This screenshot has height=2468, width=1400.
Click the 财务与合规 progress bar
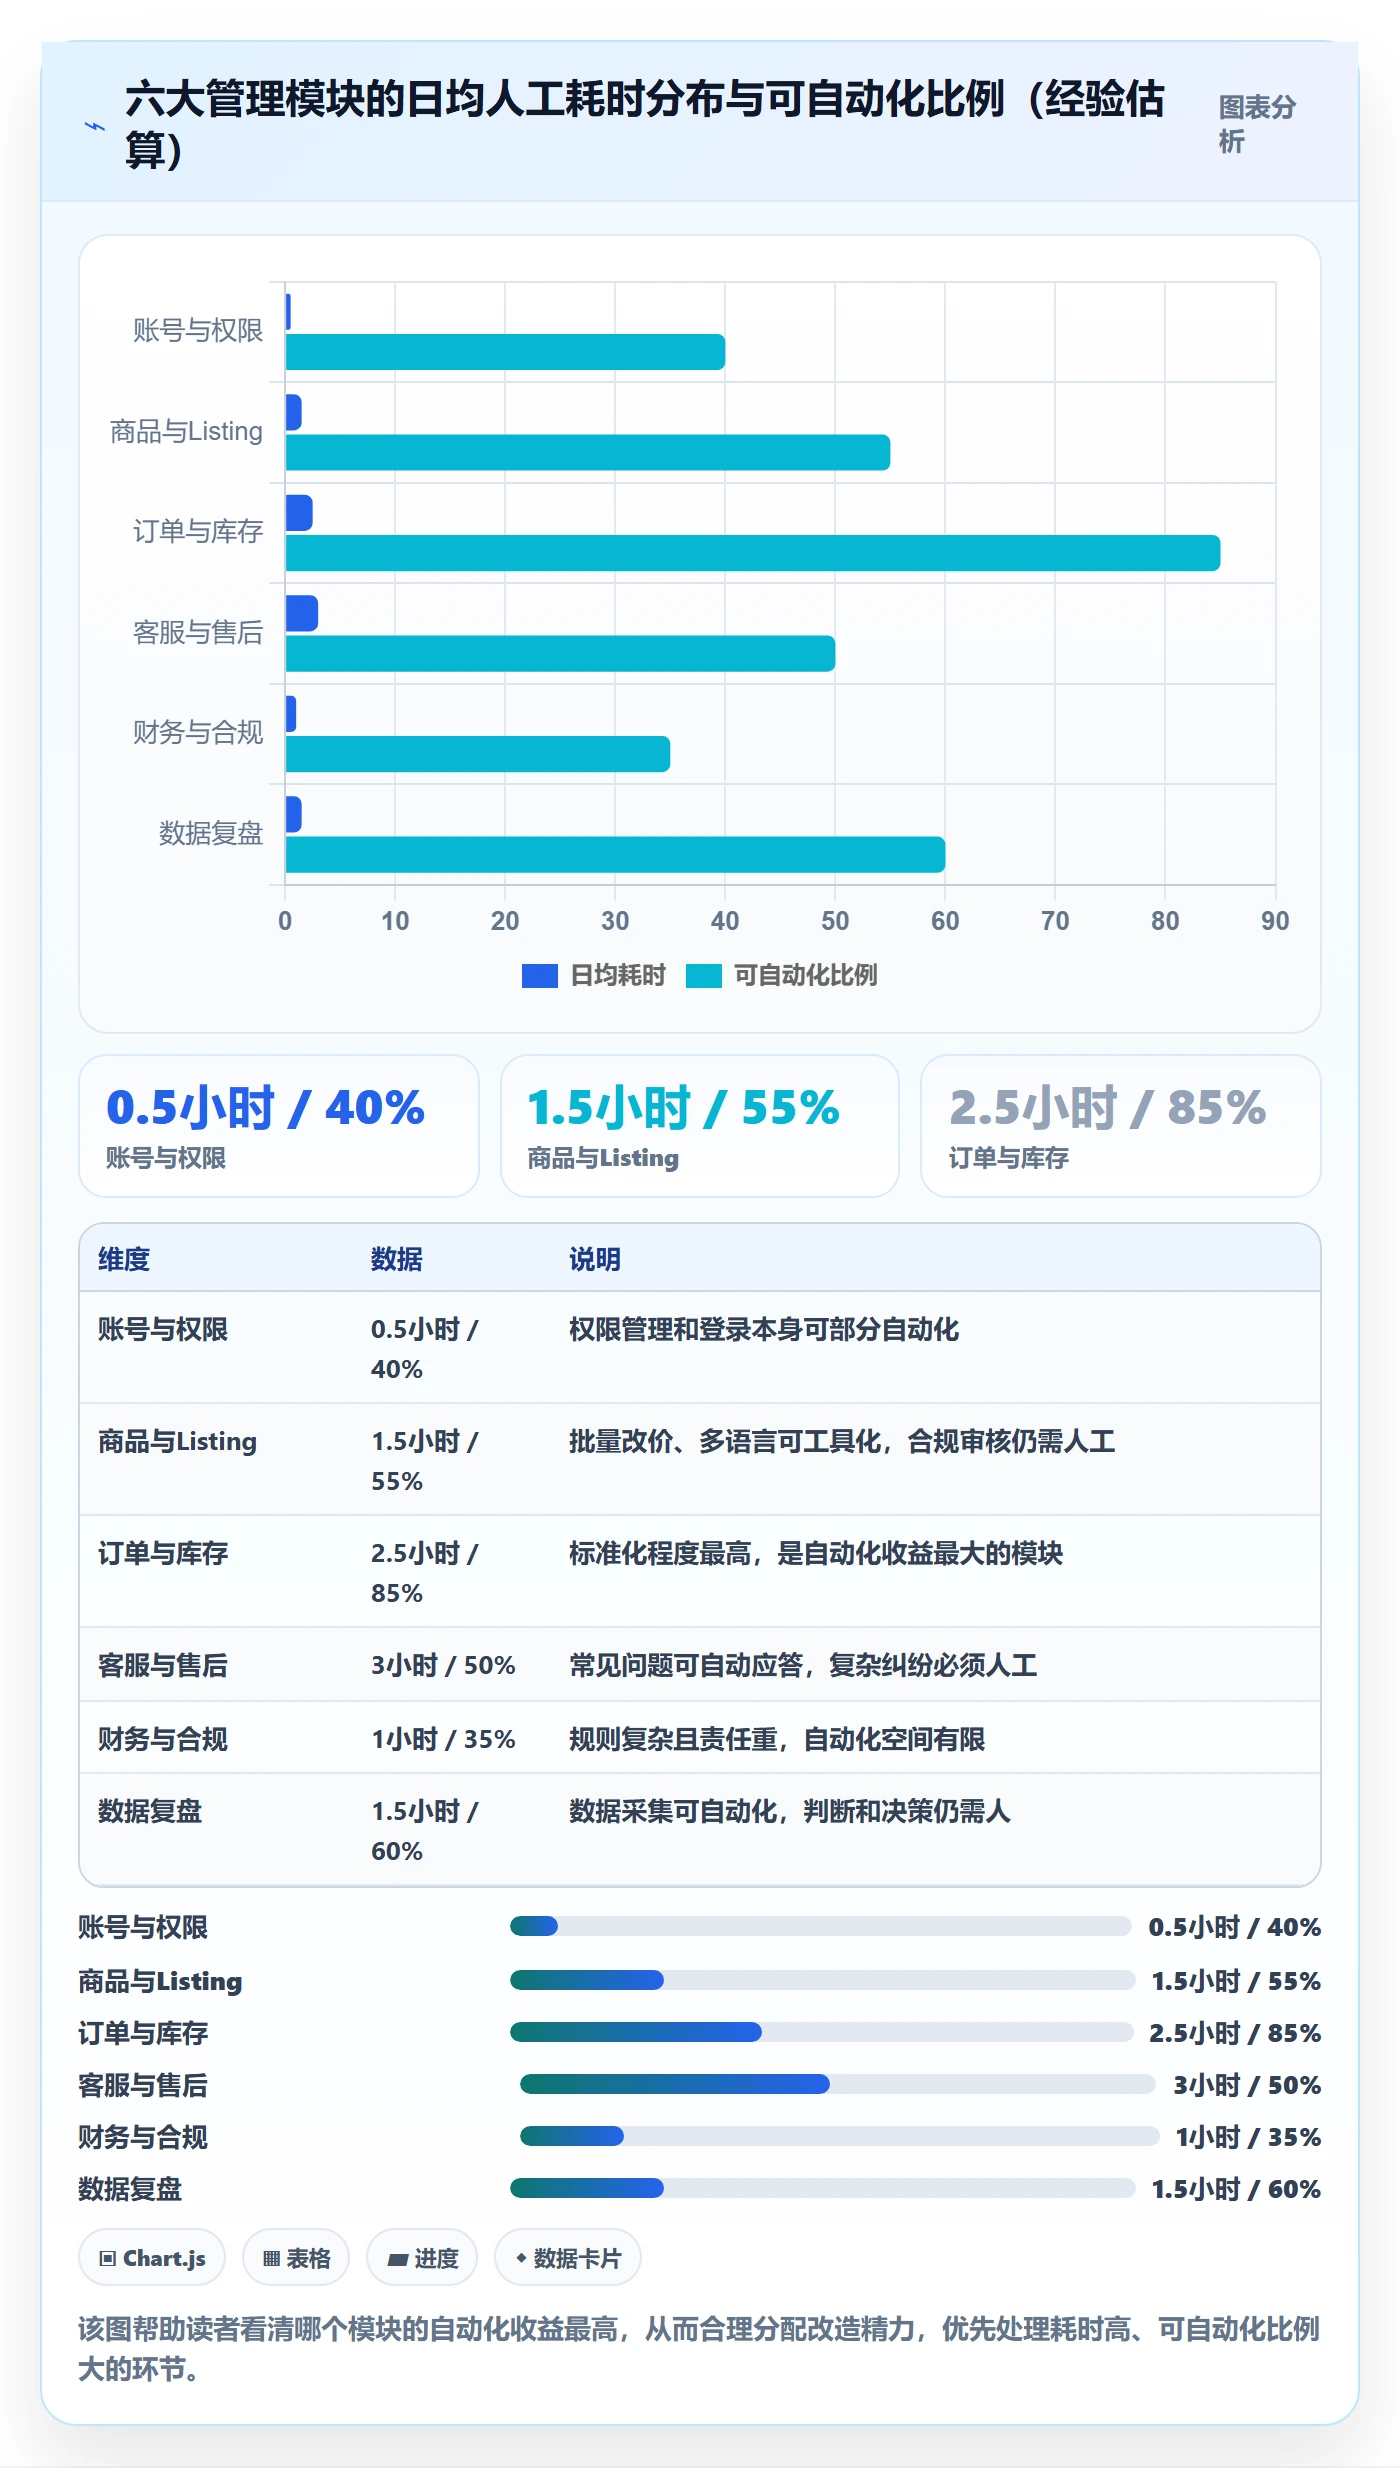pos(839,2136)
